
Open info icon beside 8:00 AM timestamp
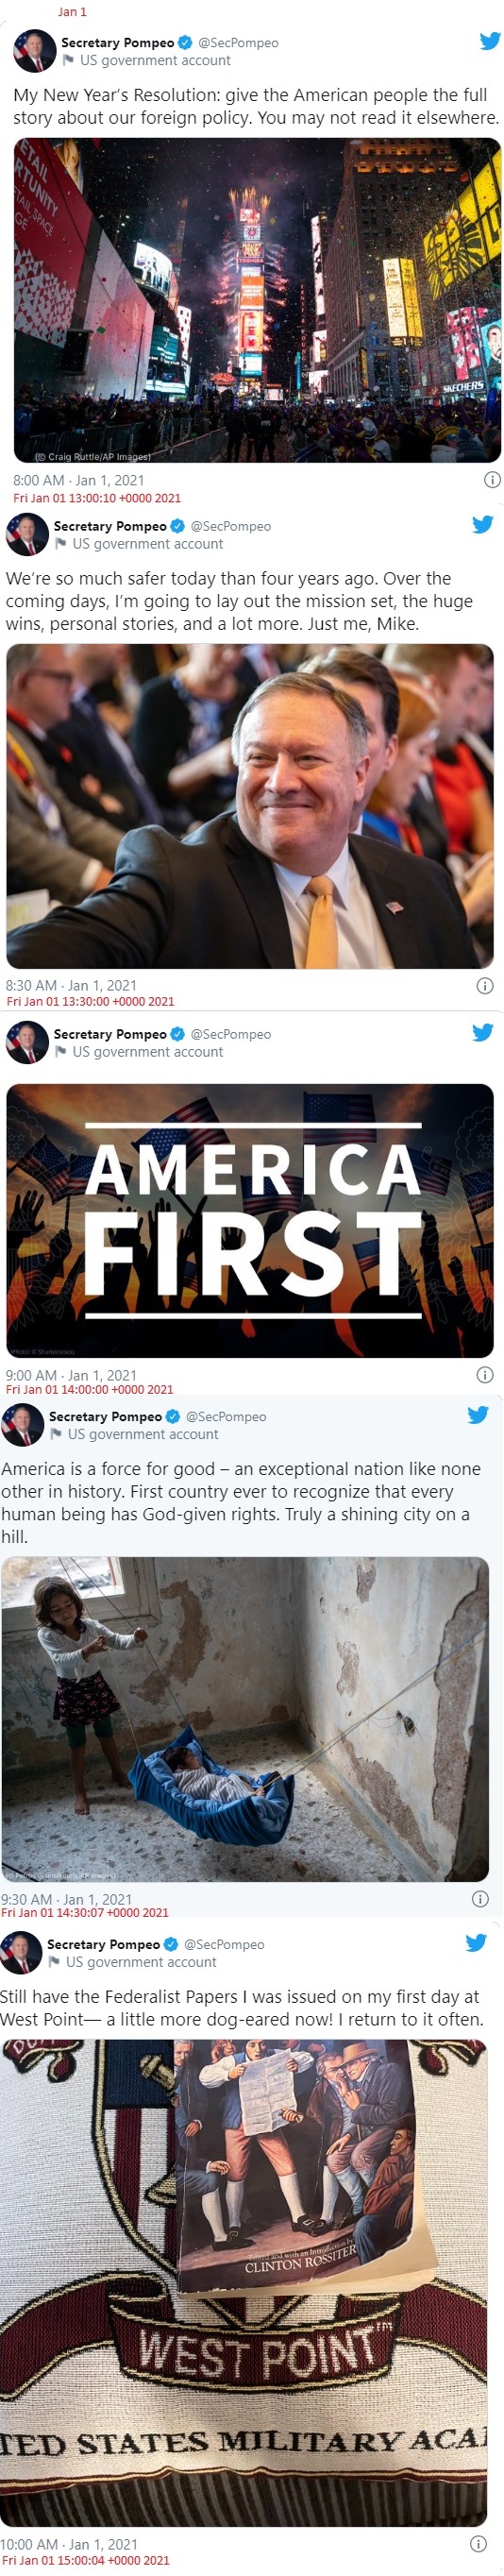(491, 480)
